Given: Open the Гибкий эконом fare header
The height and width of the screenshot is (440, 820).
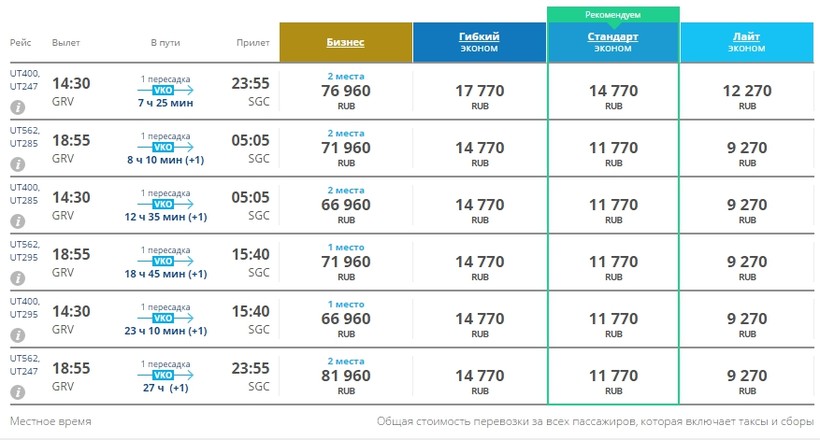Looking at the screenshot, I should [480, 42].
